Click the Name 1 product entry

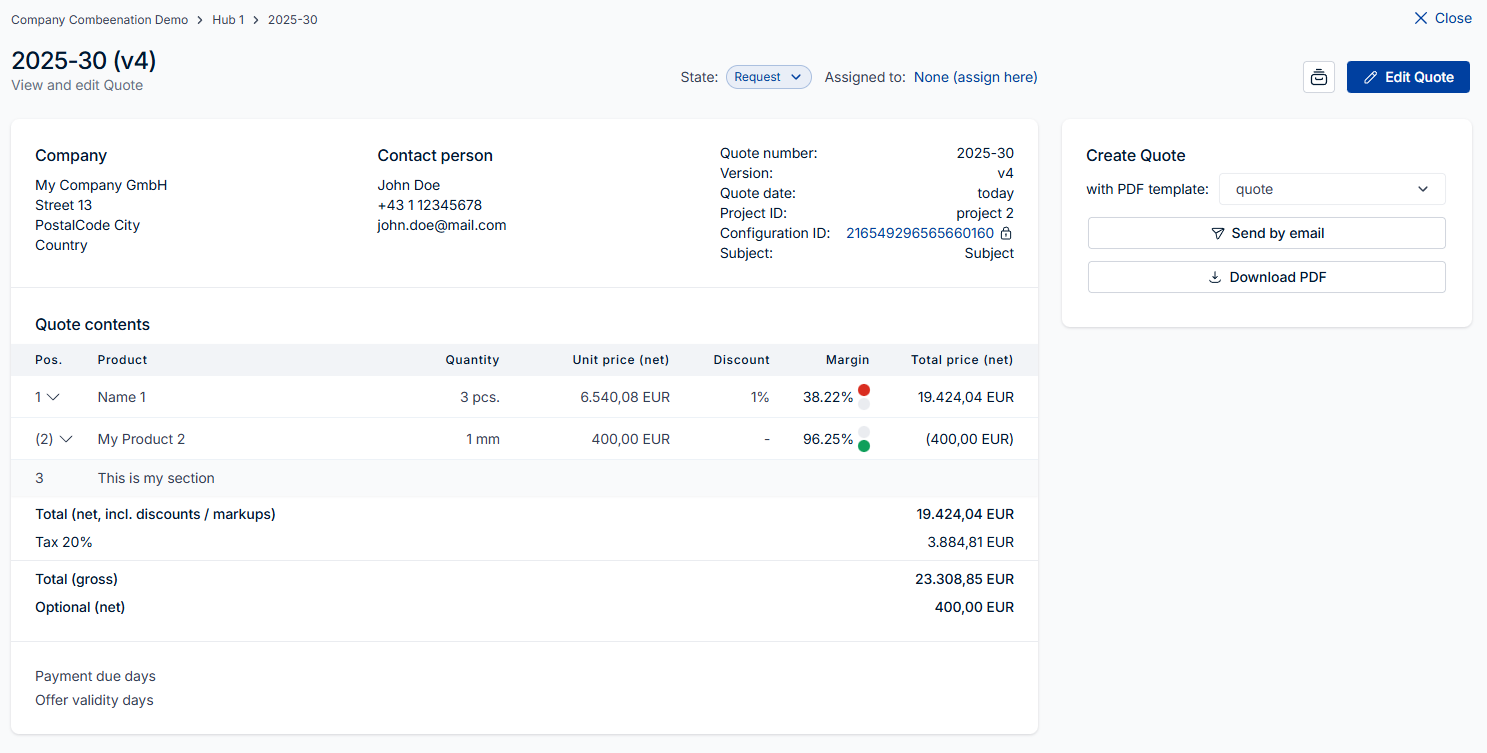coord(122,397)
